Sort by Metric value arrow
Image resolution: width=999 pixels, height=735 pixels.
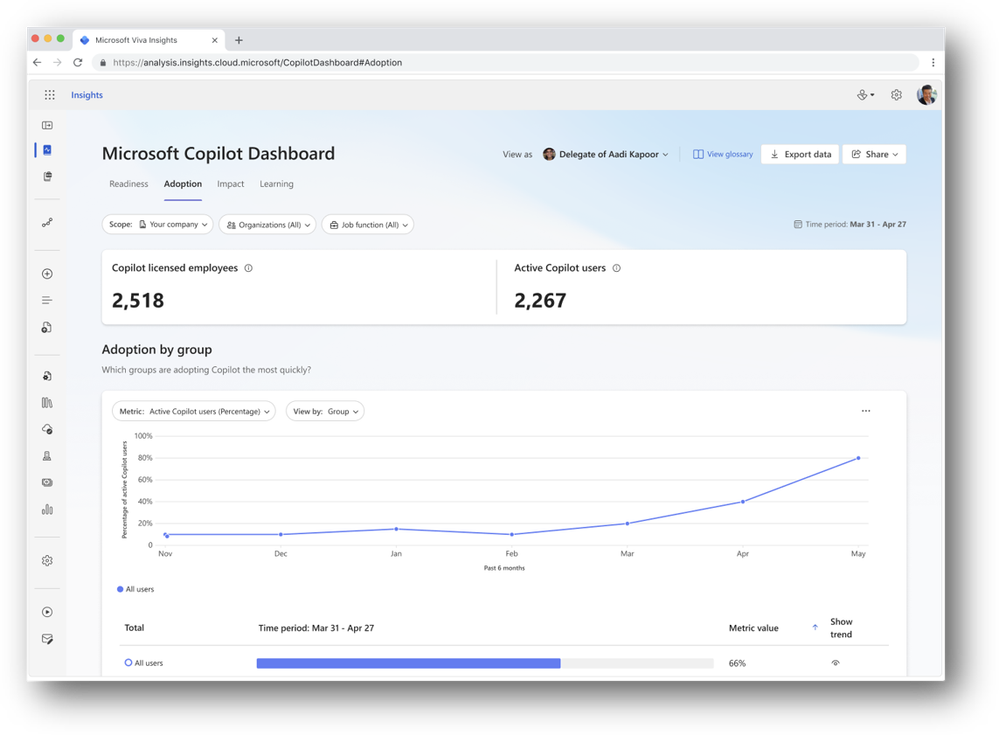pos(815,627)
